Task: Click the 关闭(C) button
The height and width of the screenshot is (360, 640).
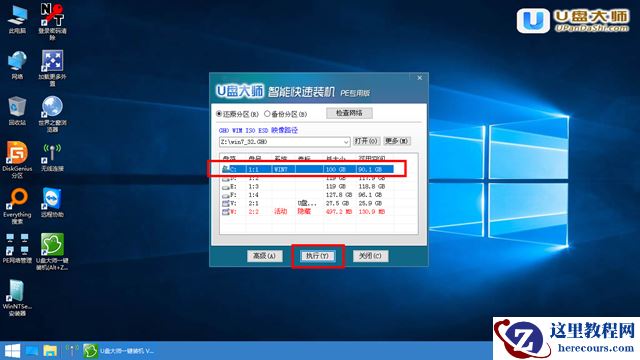Action: point(370,256)
